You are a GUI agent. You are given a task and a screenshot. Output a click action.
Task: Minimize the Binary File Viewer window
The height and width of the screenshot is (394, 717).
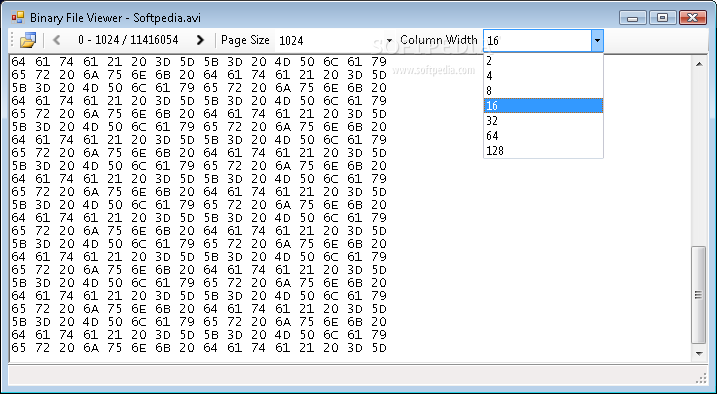point(633,18)
